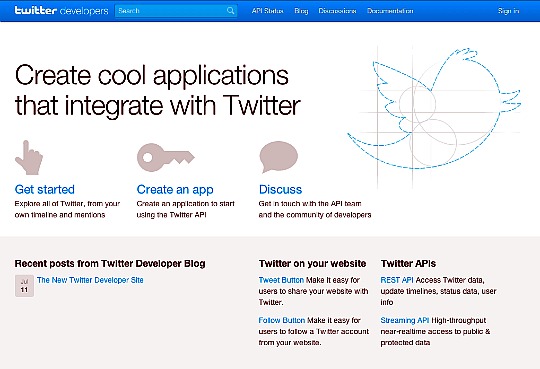The width and height of the screenshot is (540, 369).
Task: Open the Discuss link
Action: 280,189
